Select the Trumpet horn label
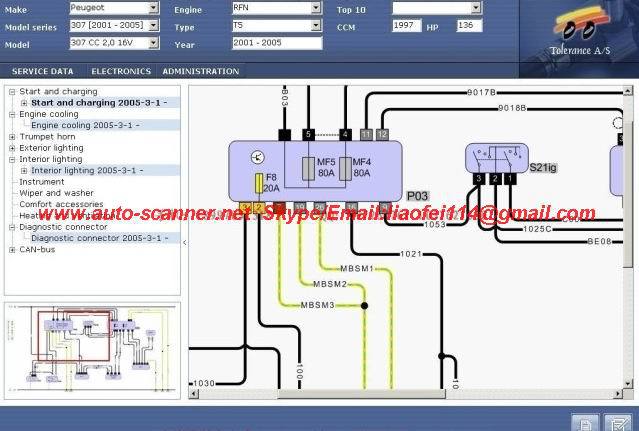The width and height of the screenshot is (639, 431). pos(47,136)
